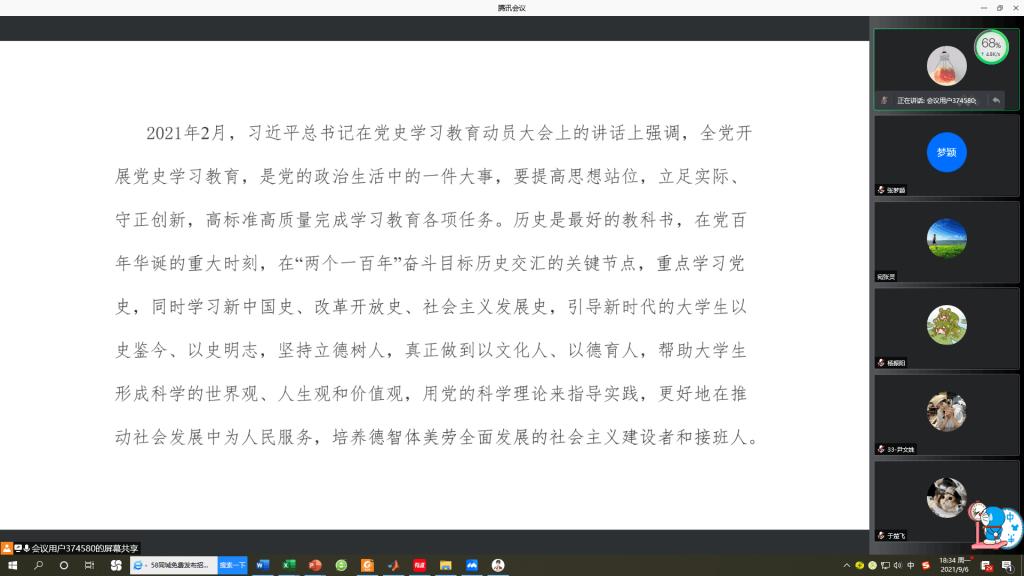Viewport: 1024px width, 576px height.
Task: Open Windows search magnifier in taskbar
Action: click(39, 565)
